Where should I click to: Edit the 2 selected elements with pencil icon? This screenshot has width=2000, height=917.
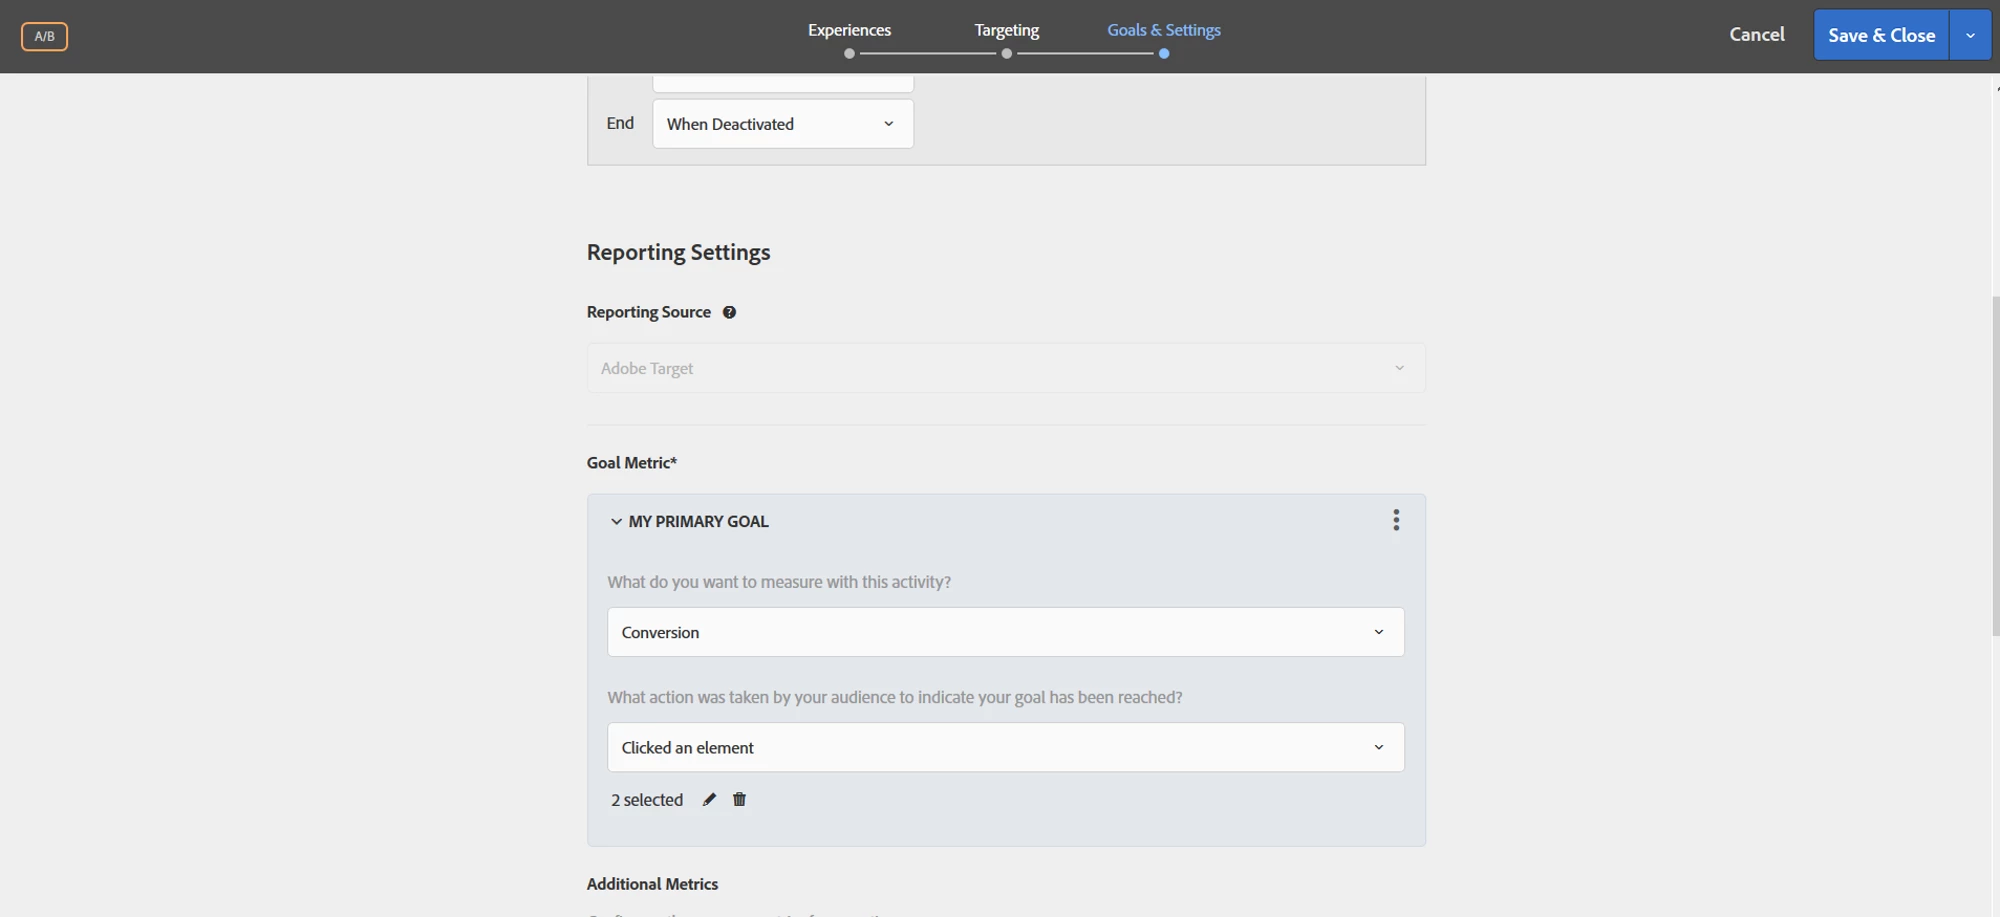coord(709,799)
